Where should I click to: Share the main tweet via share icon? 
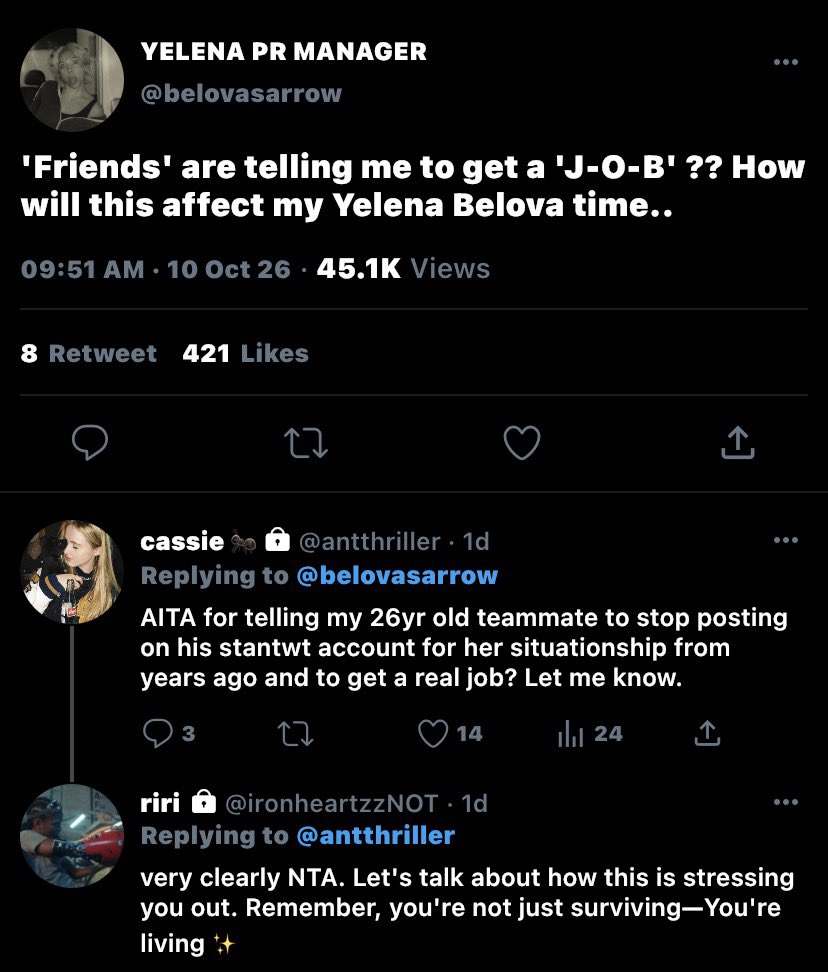[x=738, y=442]
